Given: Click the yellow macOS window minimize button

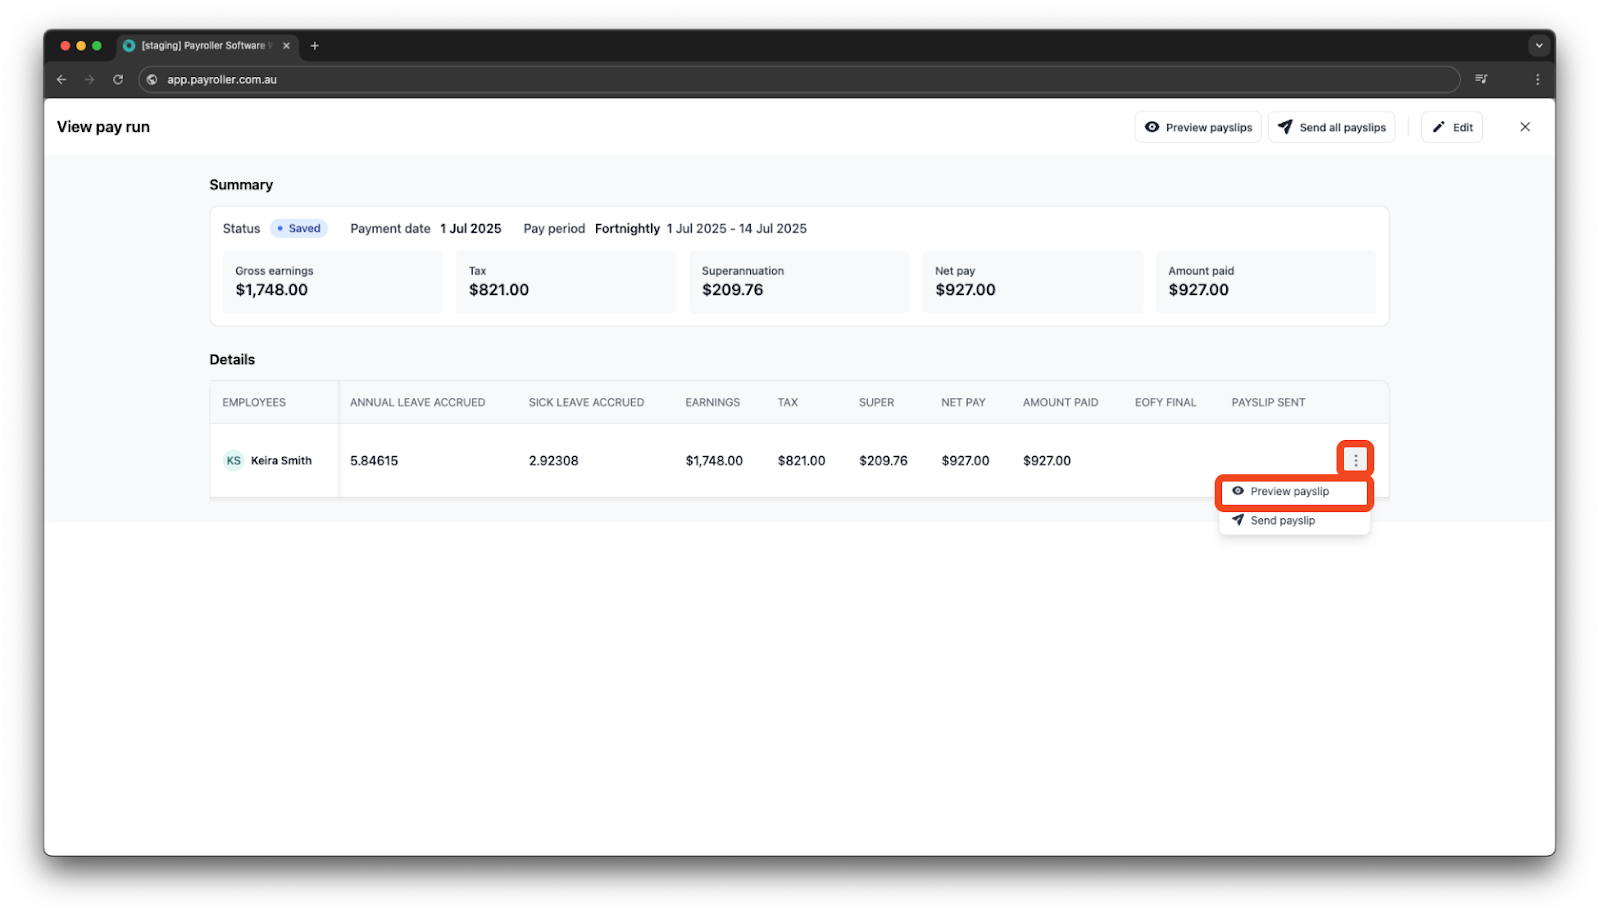Looking at the screenshot, I should tap(81, 46).
